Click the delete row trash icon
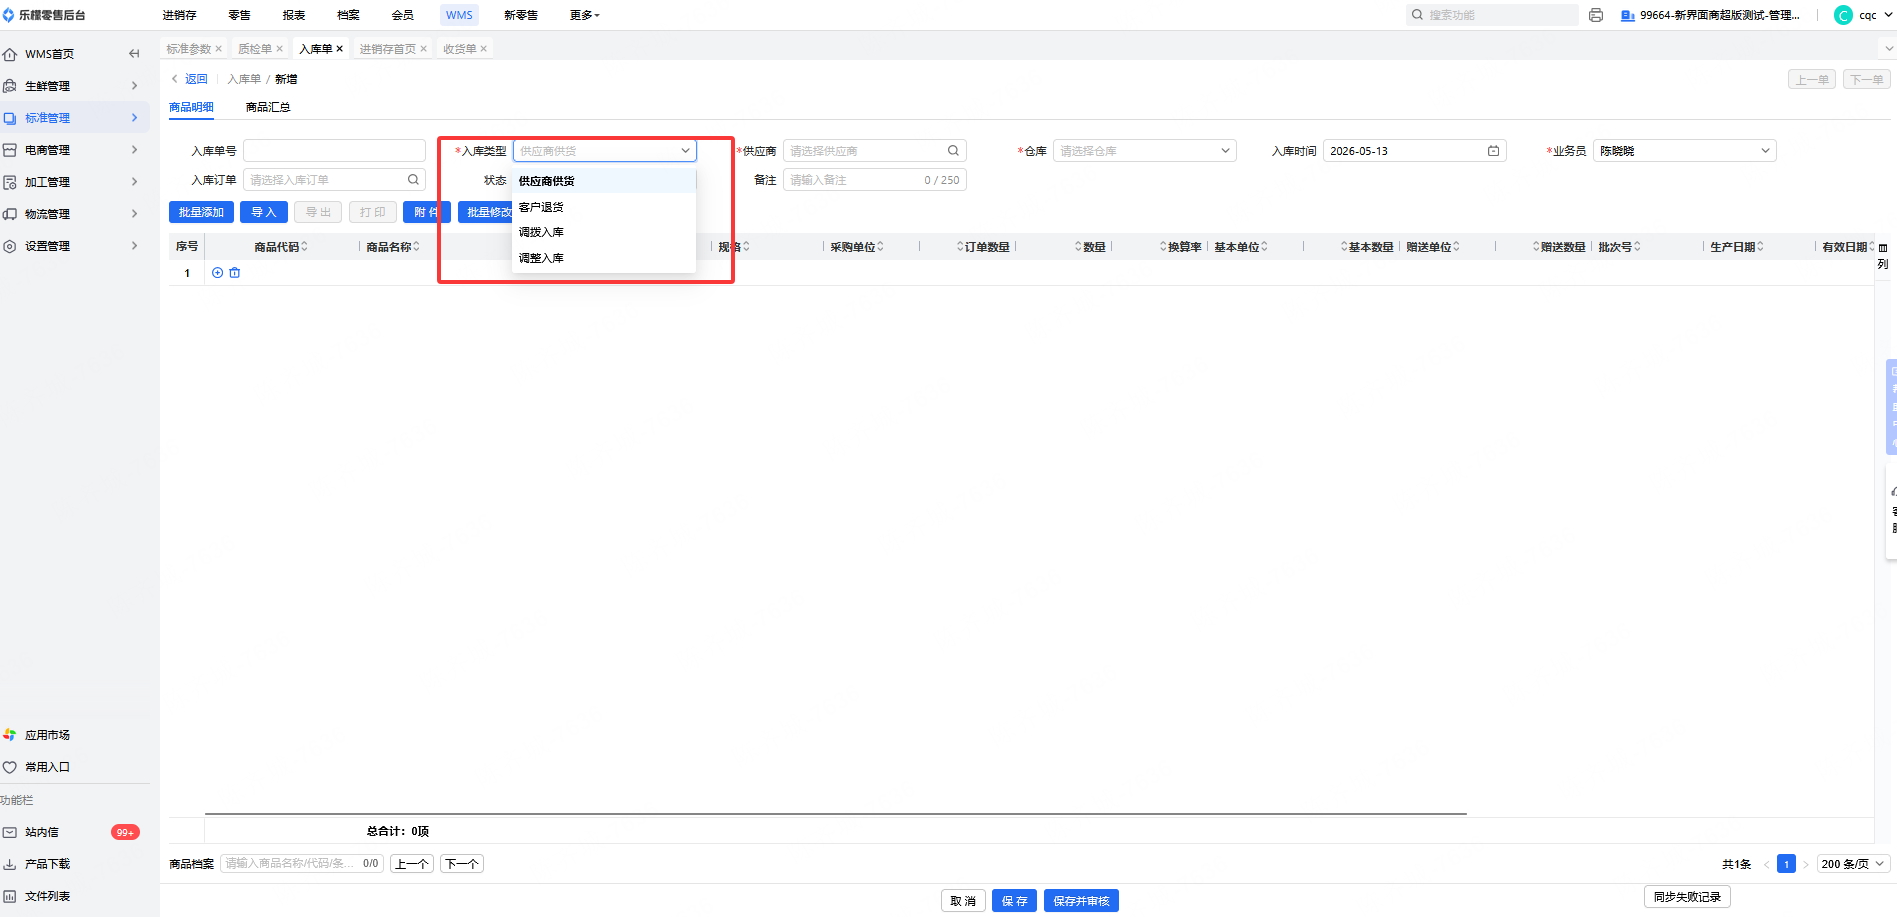Screen dimensions: 1897x917 point(235,273)
